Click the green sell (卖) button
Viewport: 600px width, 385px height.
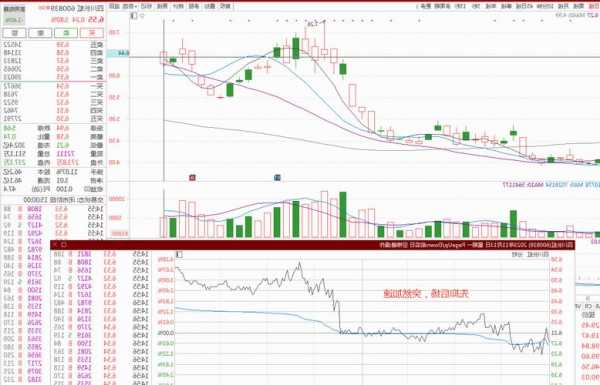tap(66, 33)
